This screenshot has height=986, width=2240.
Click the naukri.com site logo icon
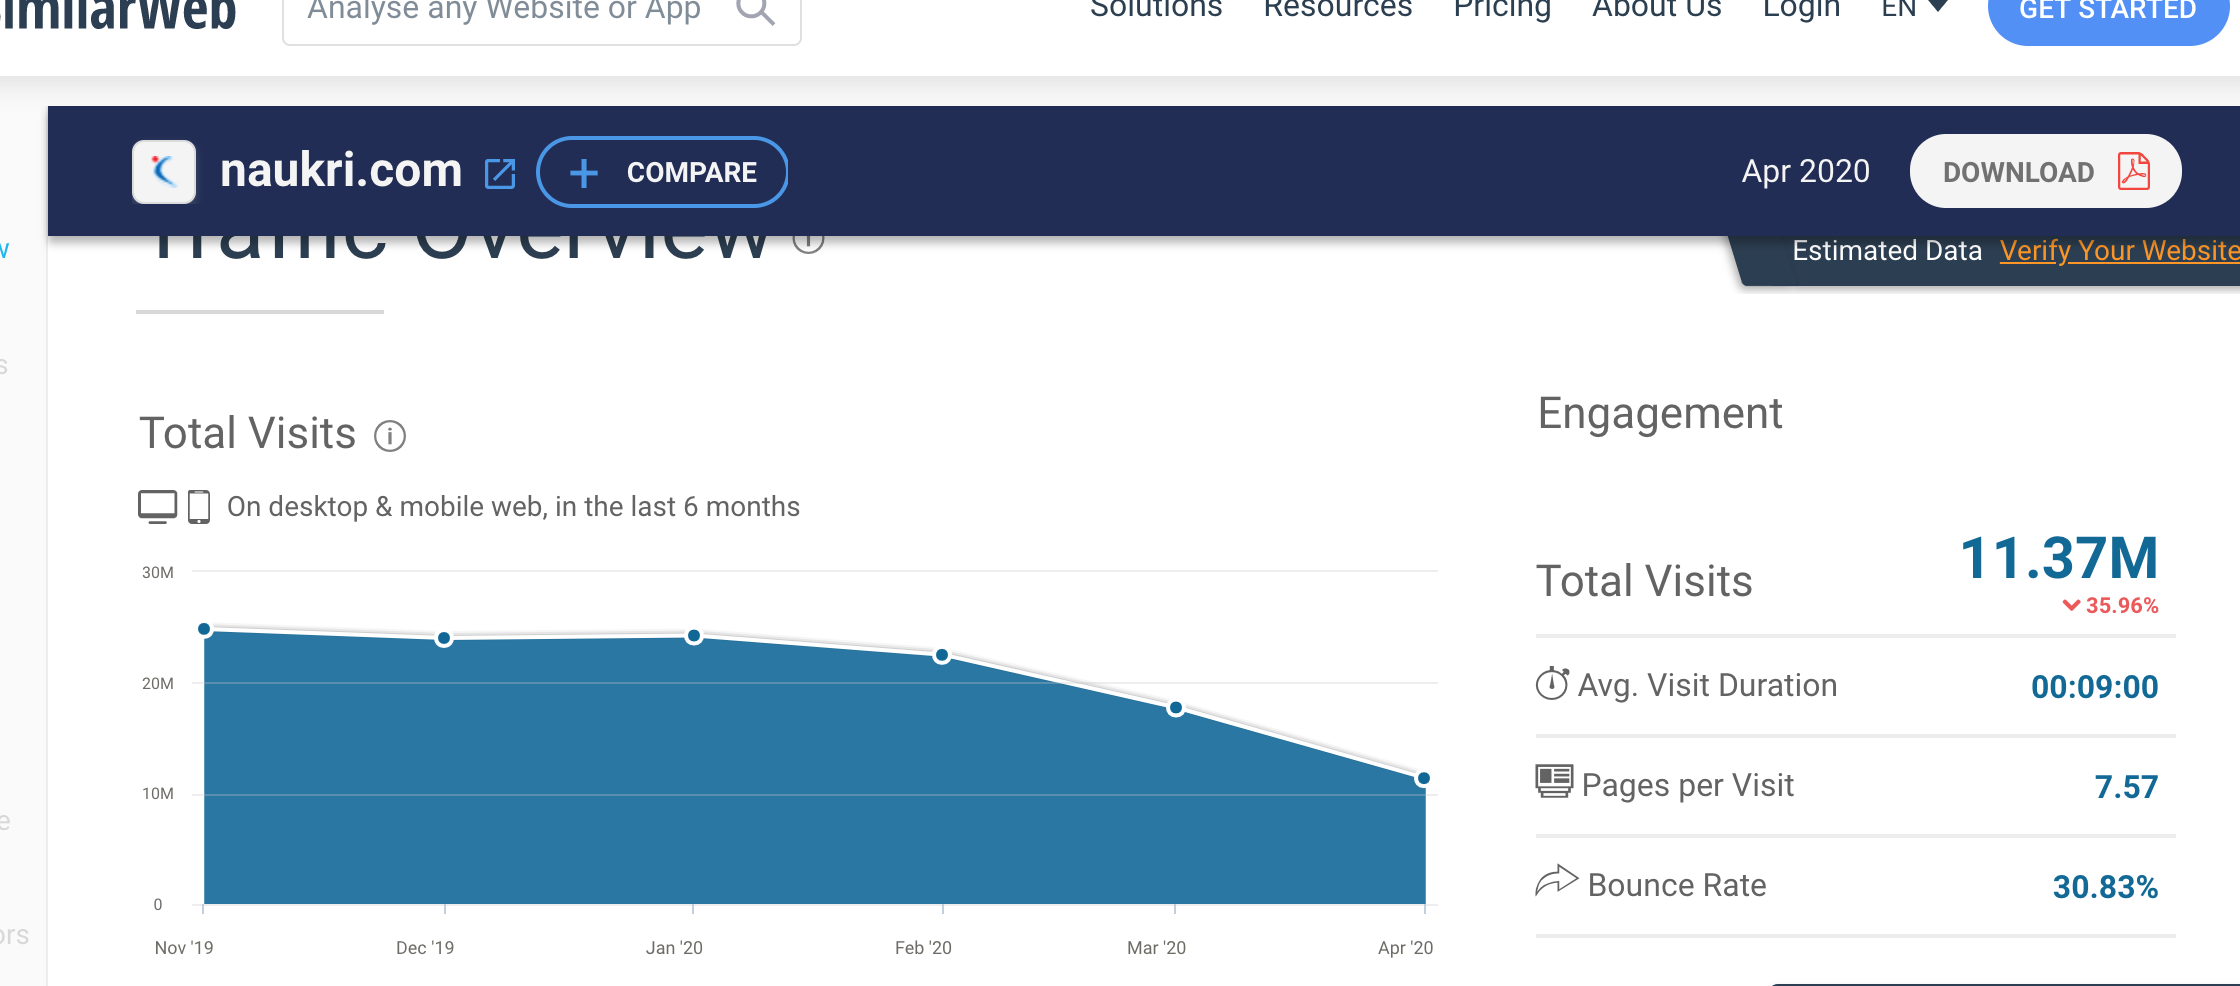coord(164,172)
